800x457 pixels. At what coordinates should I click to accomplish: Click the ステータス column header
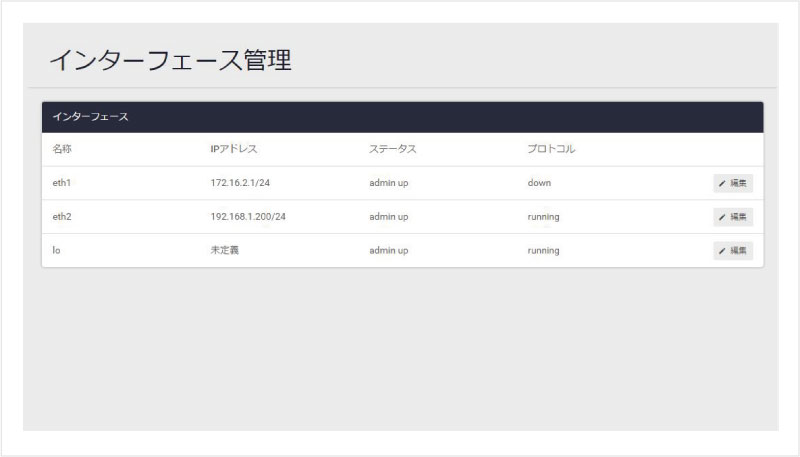pos(393,149)
